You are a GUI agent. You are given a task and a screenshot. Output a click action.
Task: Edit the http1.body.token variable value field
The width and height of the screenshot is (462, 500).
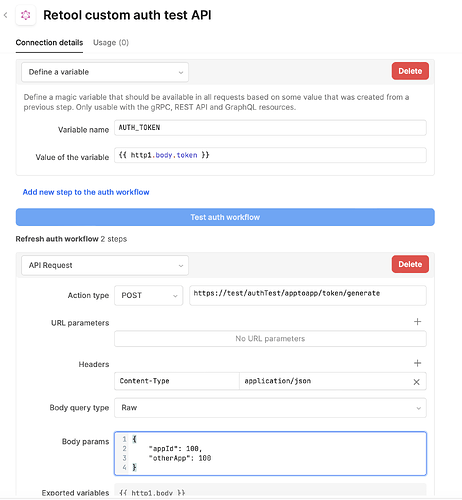click(270, 155)
